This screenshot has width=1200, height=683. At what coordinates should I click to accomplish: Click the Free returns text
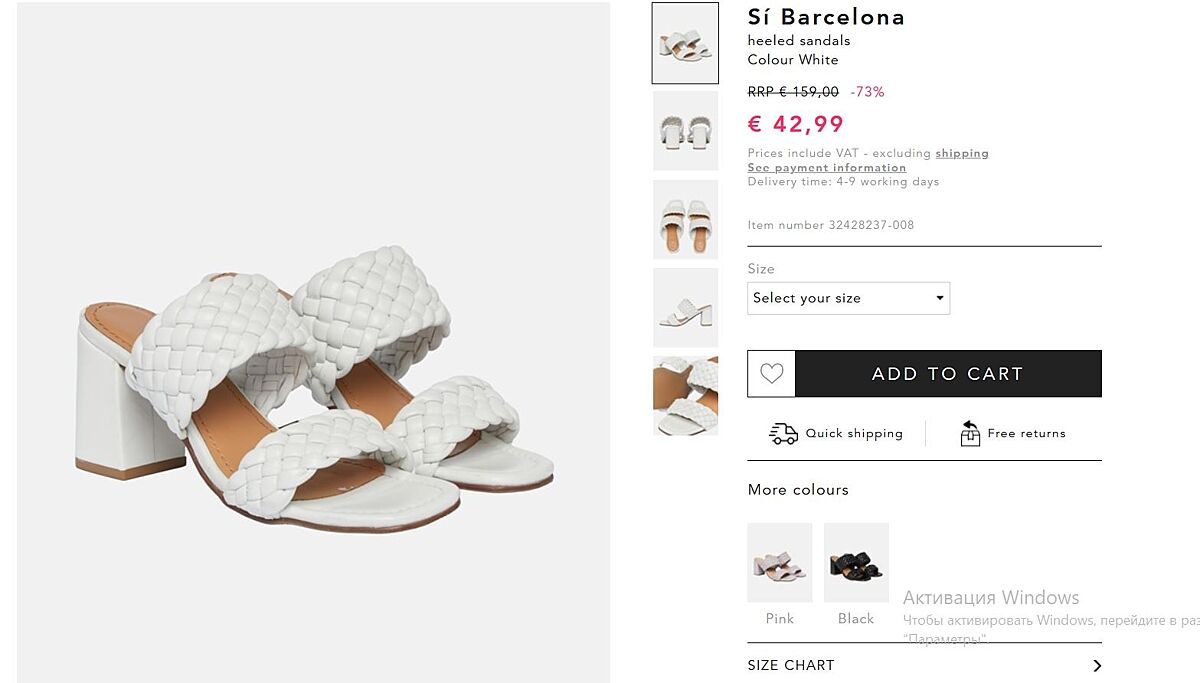coord(1026,433)
